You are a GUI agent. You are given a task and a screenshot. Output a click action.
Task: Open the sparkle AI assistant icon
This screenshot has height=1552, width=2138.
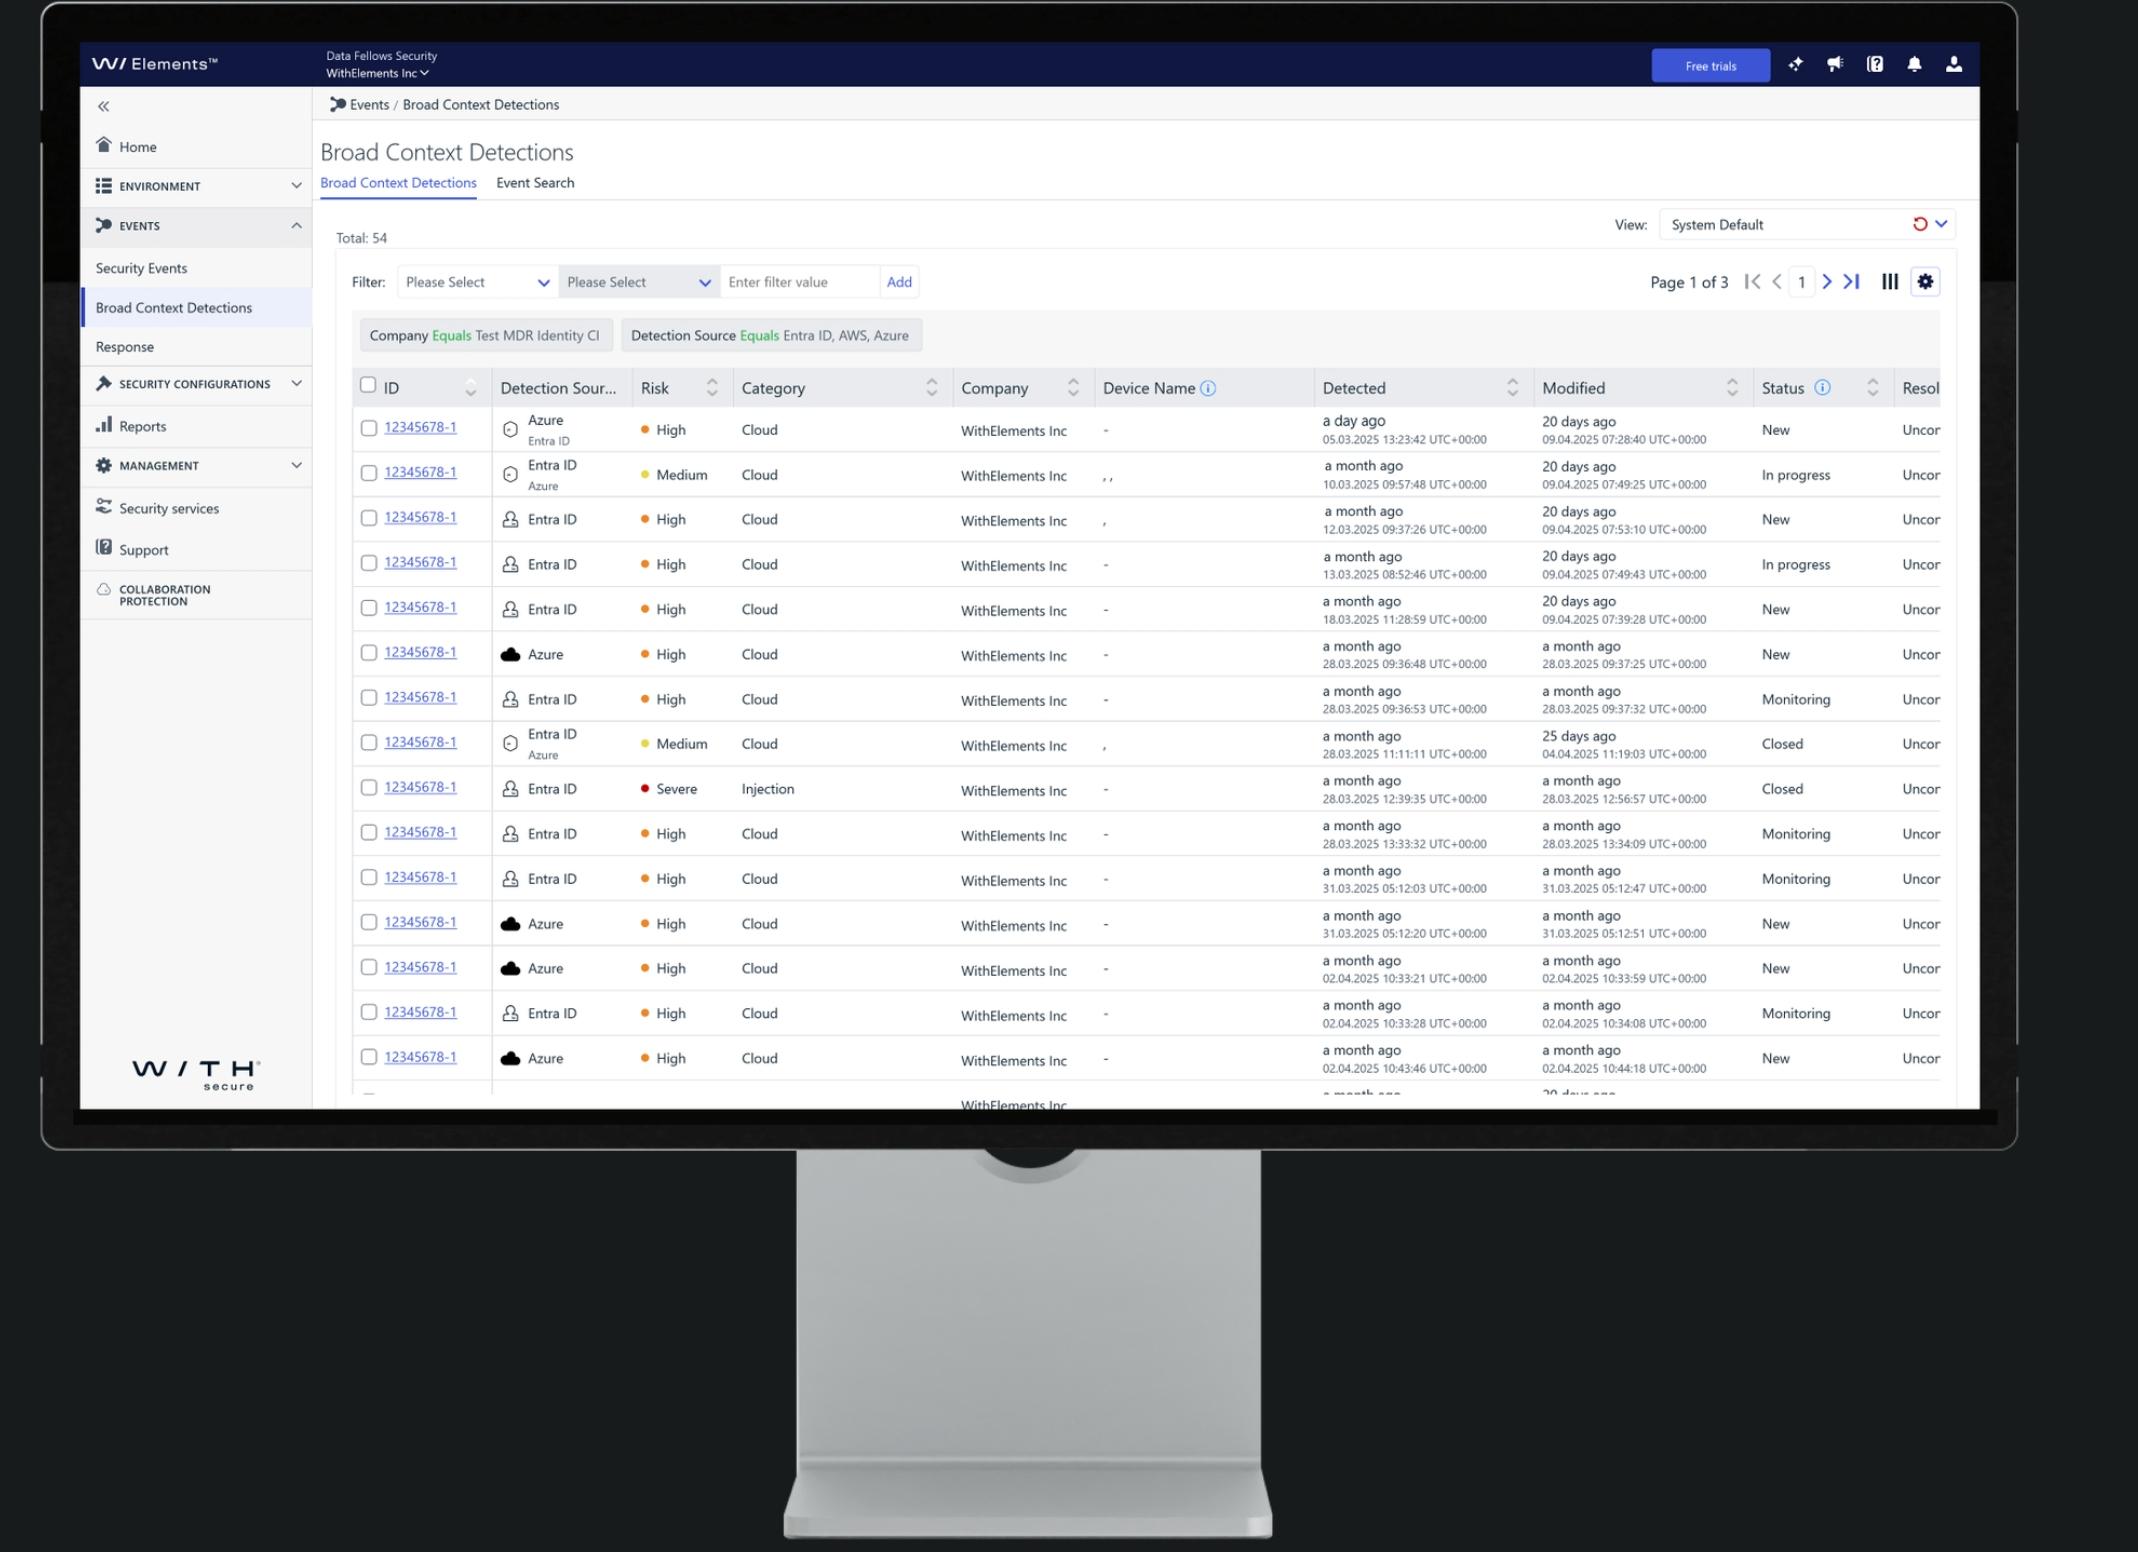[x=1796, y=65]
